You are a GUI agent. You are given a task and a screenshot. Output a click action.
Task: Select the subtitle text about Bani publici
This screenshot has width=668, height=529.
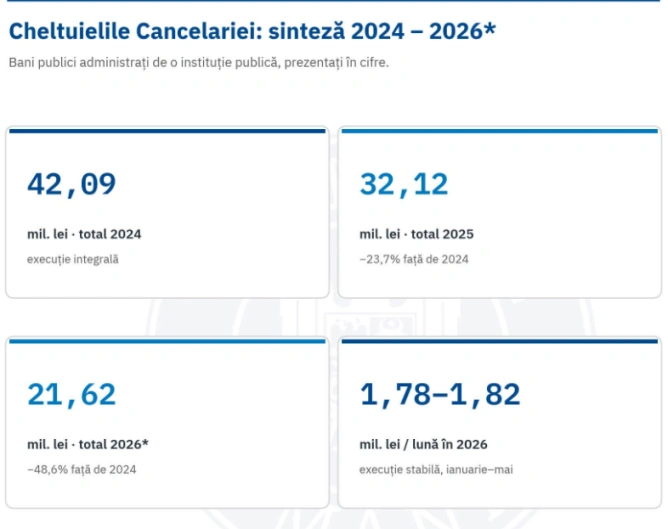(199, 63)
